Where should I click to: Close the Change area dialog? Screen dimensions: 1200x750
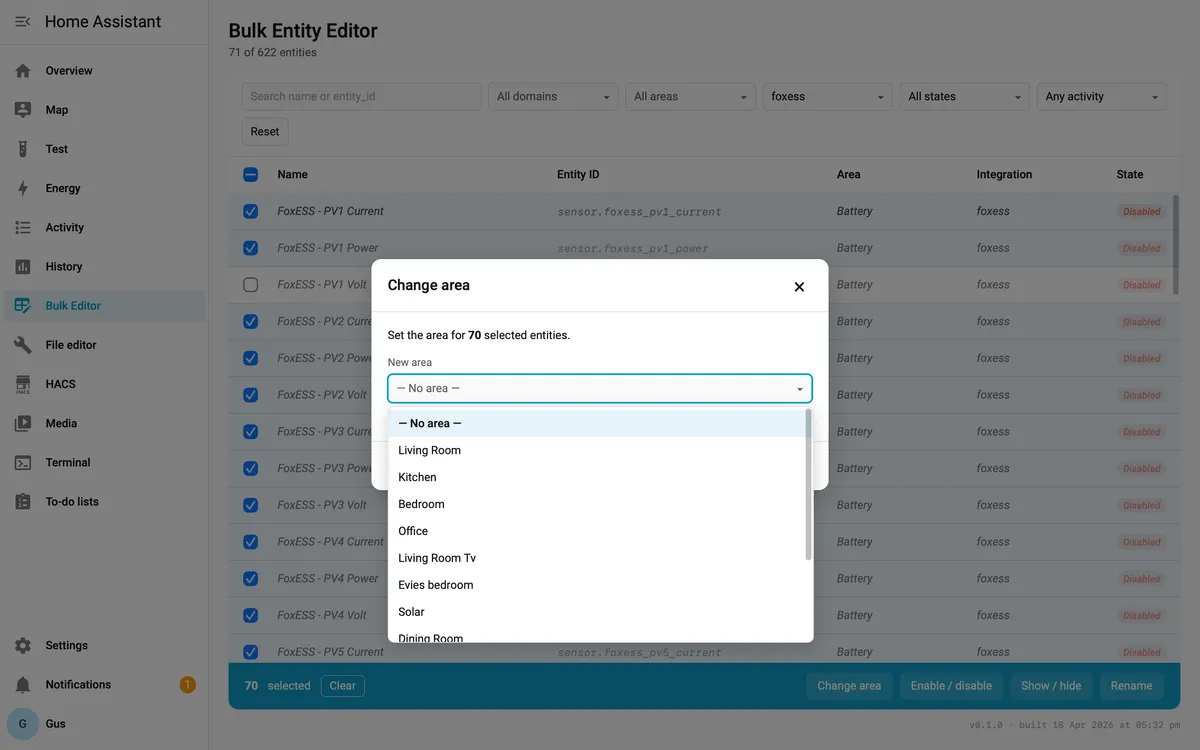pos(799,287)
